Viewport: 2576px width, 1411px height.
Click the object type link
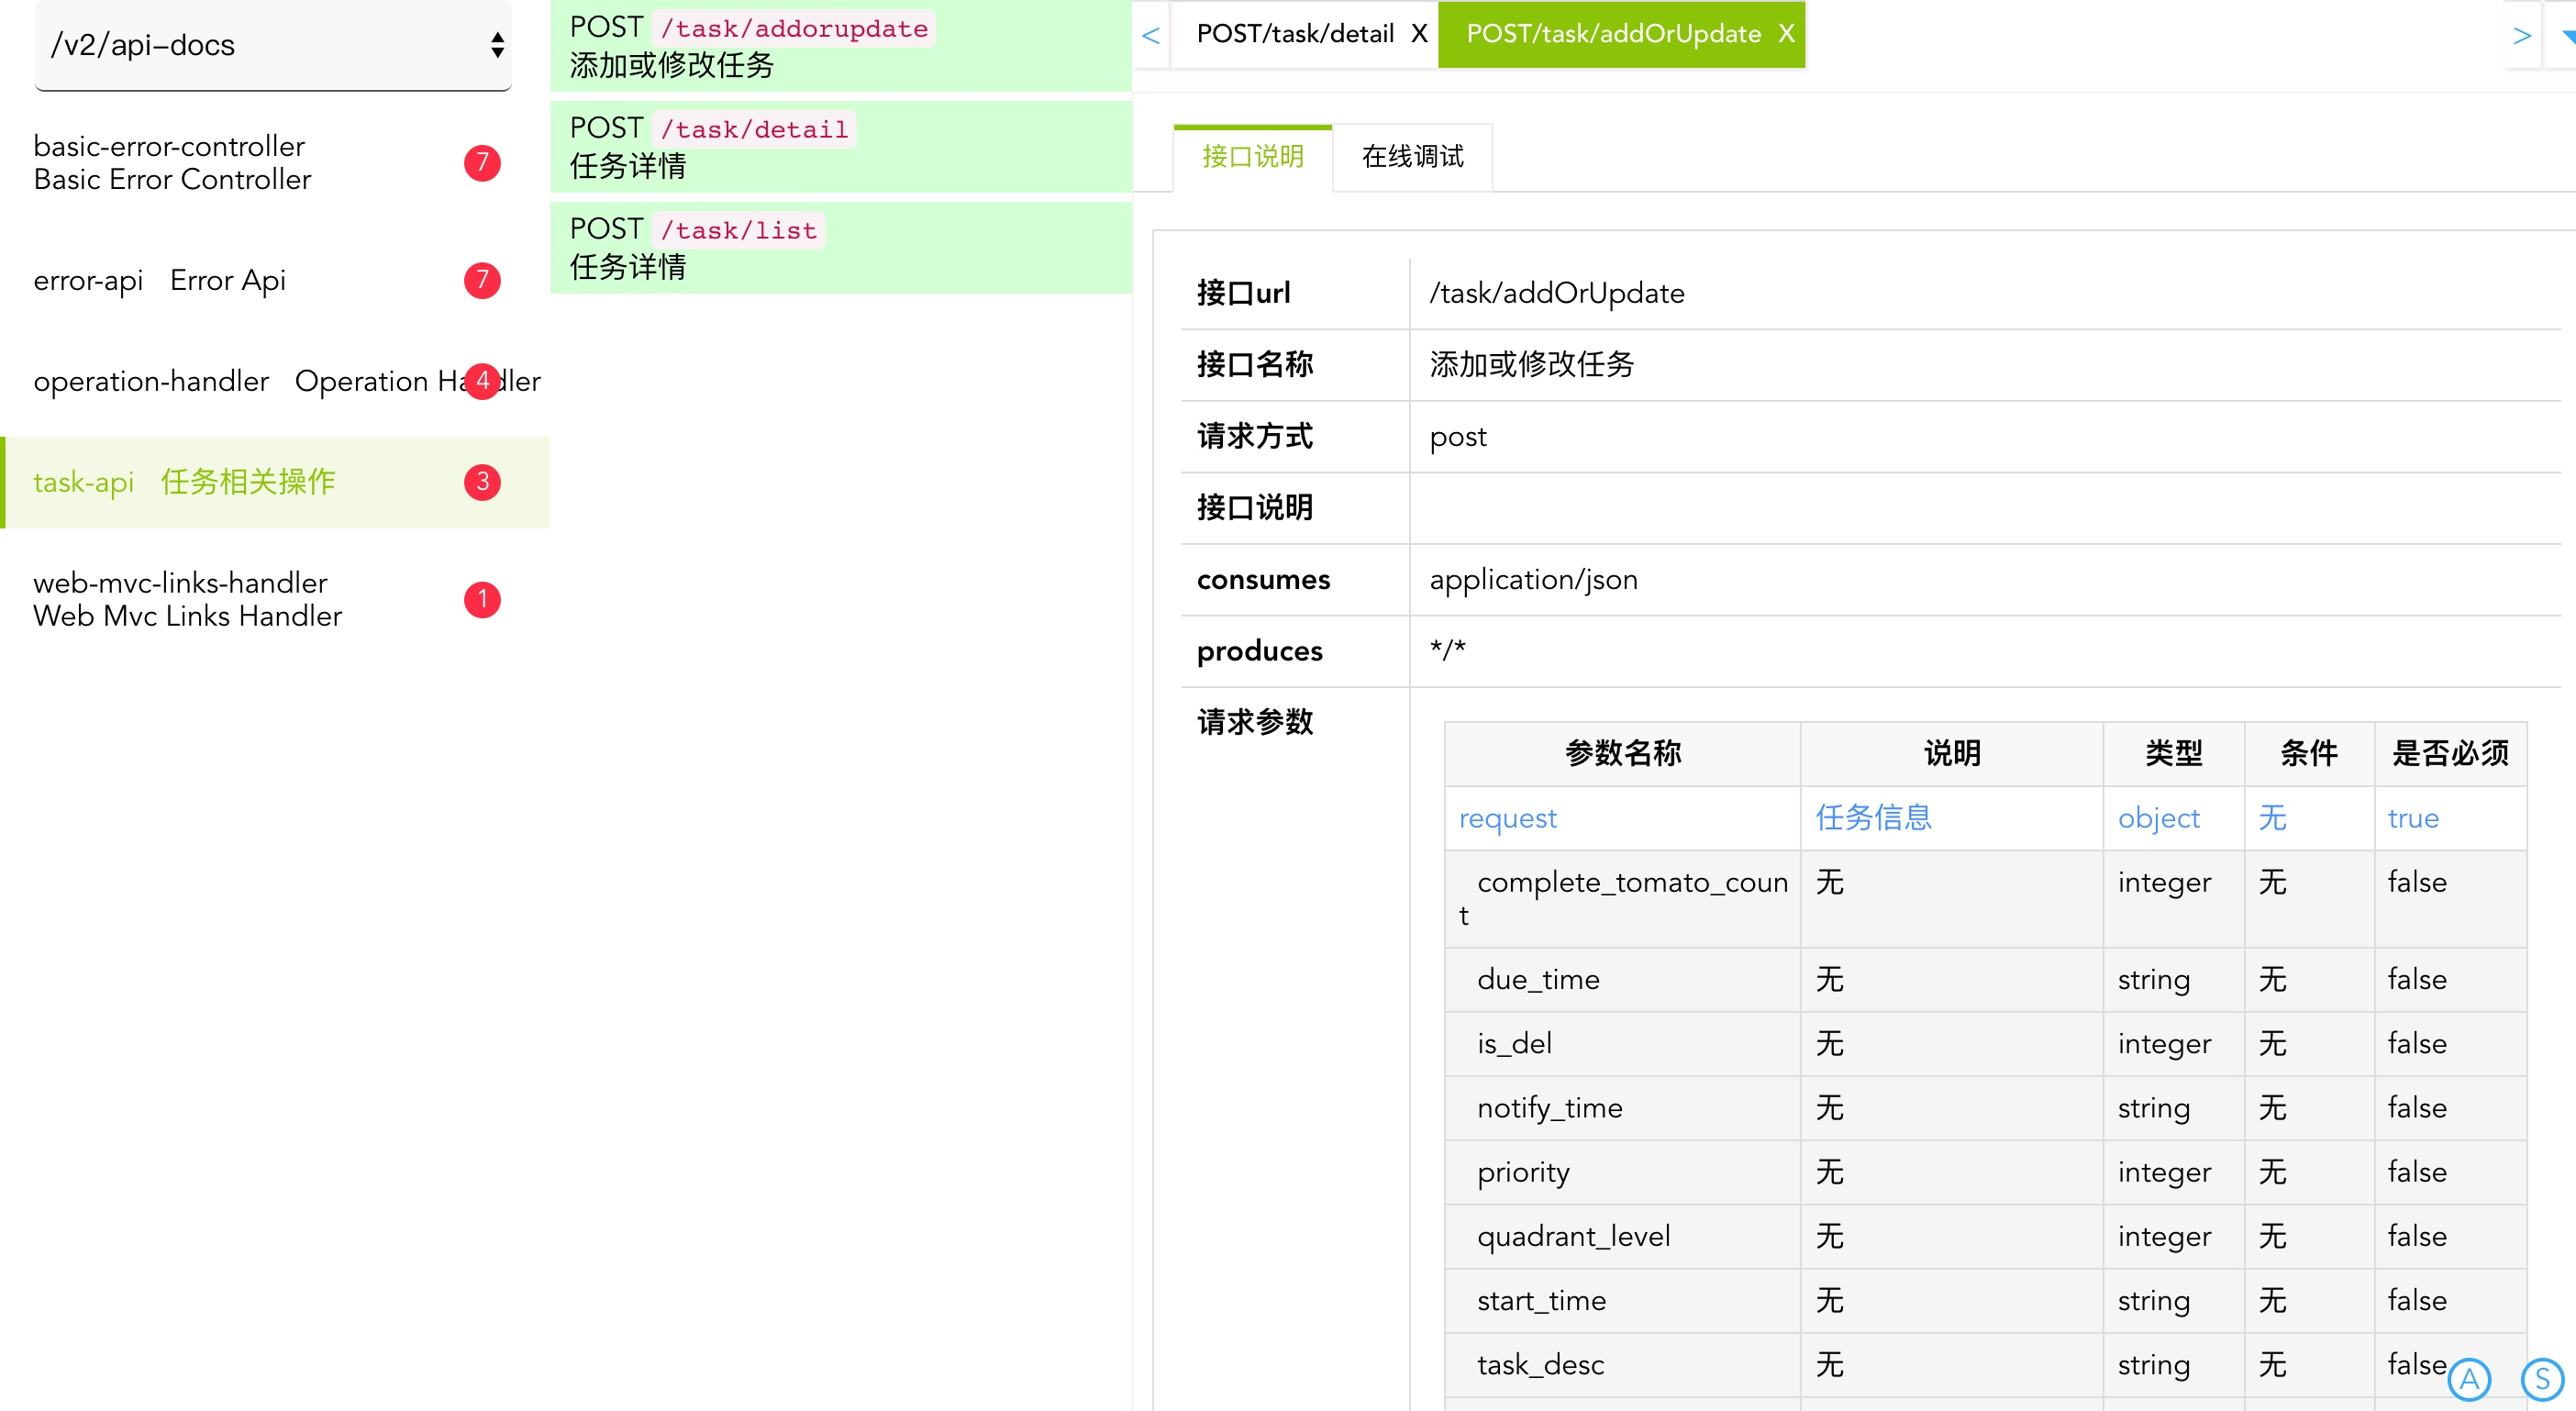(2158, 818)
